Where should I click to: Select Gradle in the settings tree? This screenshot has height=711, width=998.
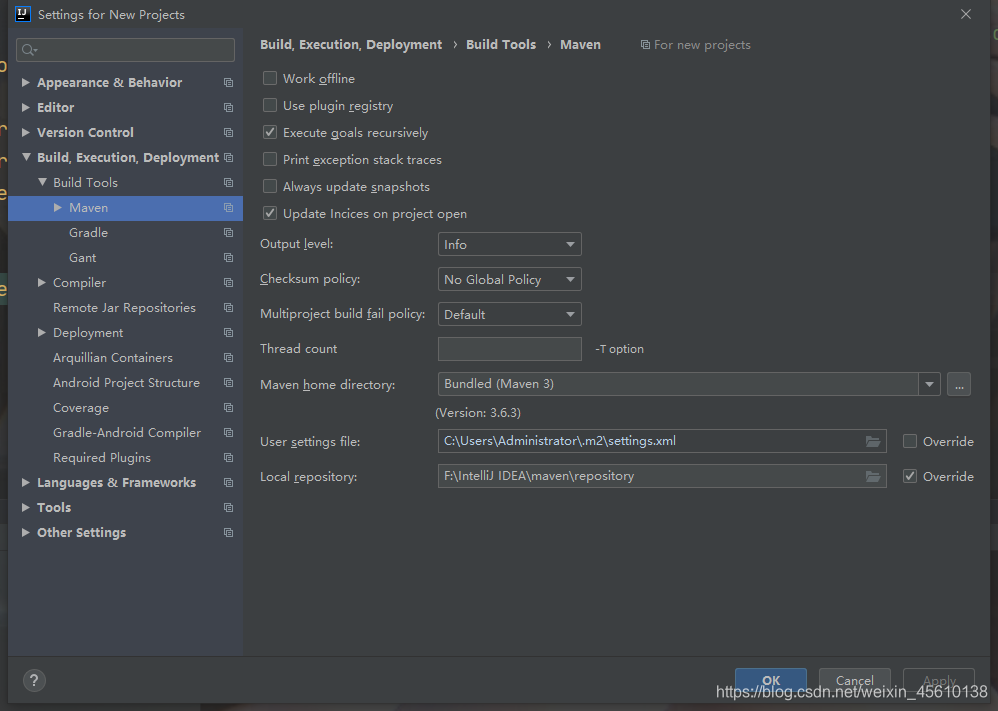click(88, 232)
